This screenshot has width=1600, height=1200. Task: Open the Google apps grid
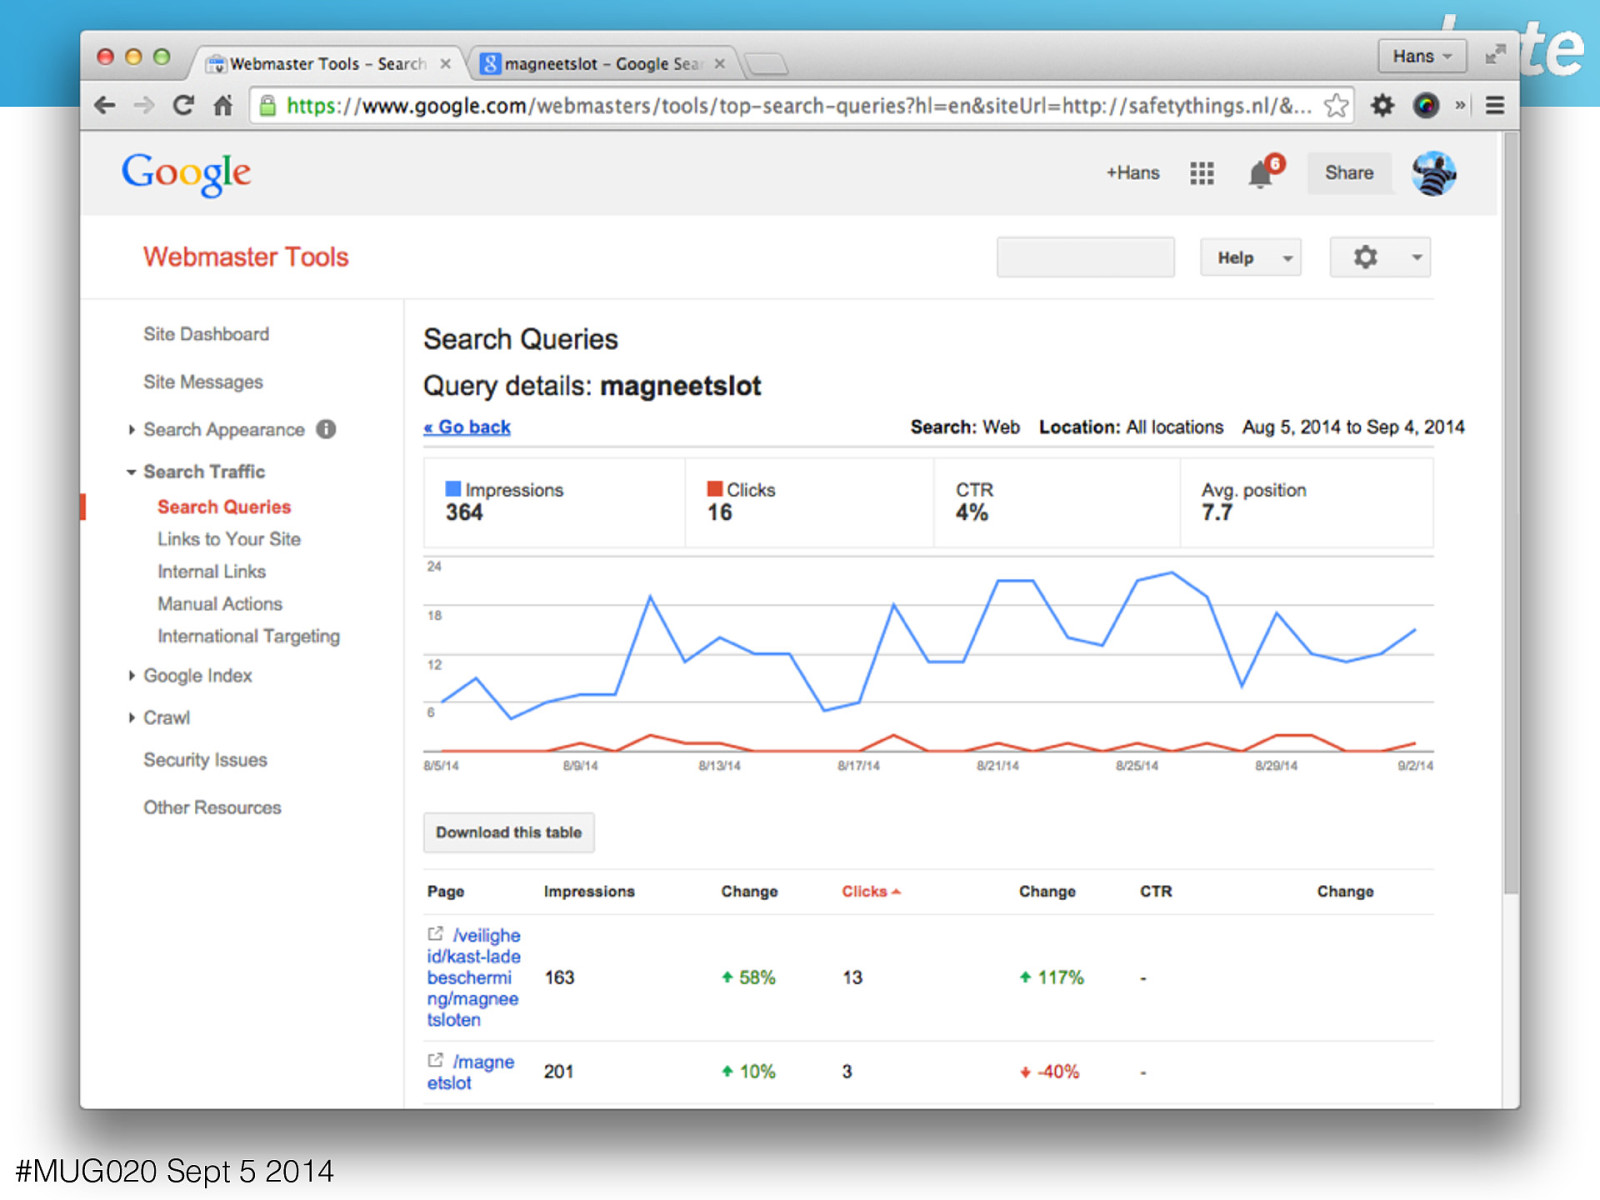pyautogui.click(x=1202, y=173)
